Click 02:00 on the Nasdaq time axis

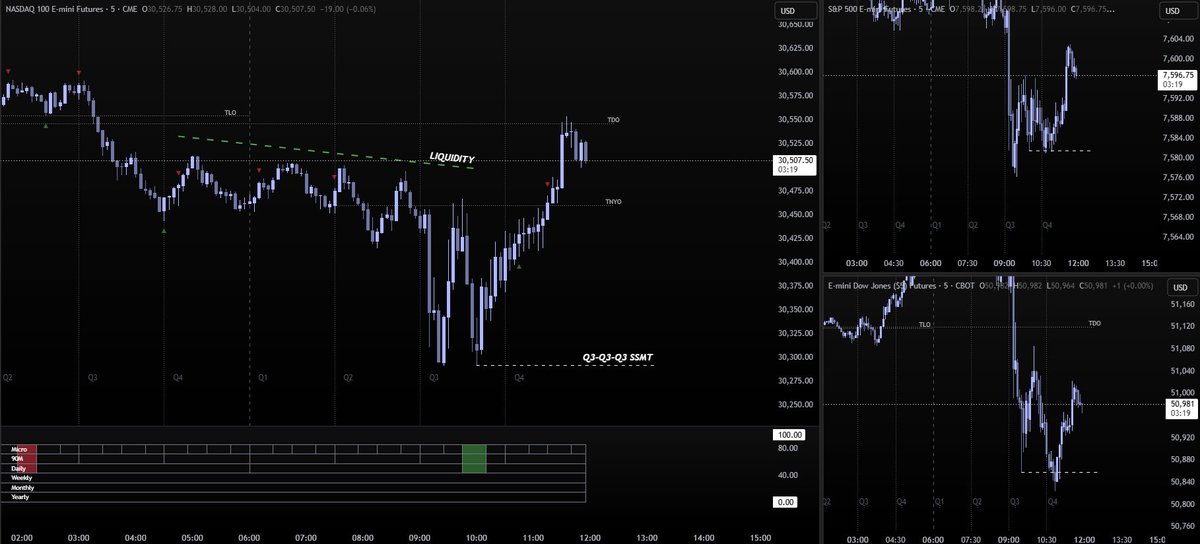22,536
